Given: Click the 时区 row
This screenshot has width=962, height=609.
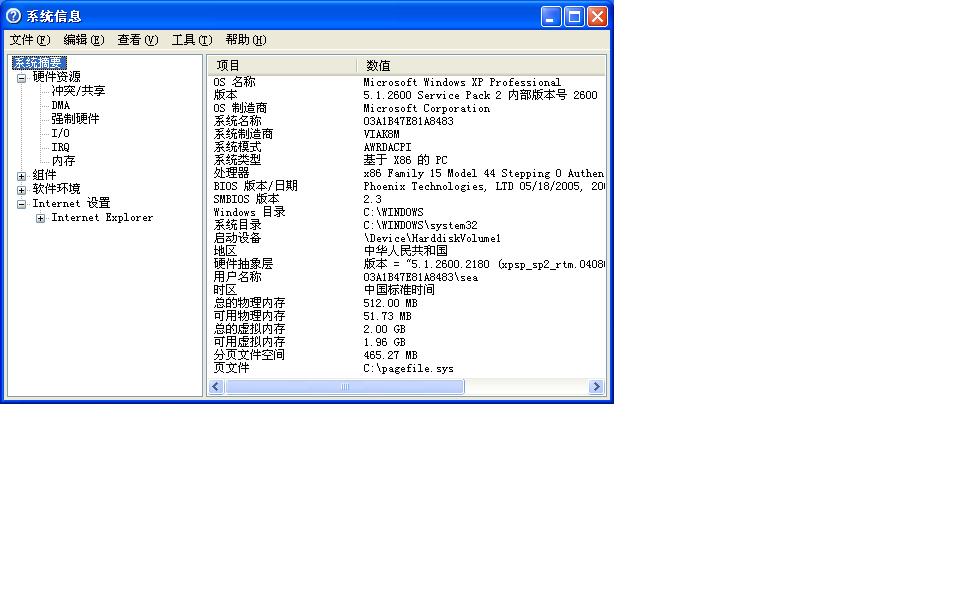Looking at the screenshot, I should point(407,290).
